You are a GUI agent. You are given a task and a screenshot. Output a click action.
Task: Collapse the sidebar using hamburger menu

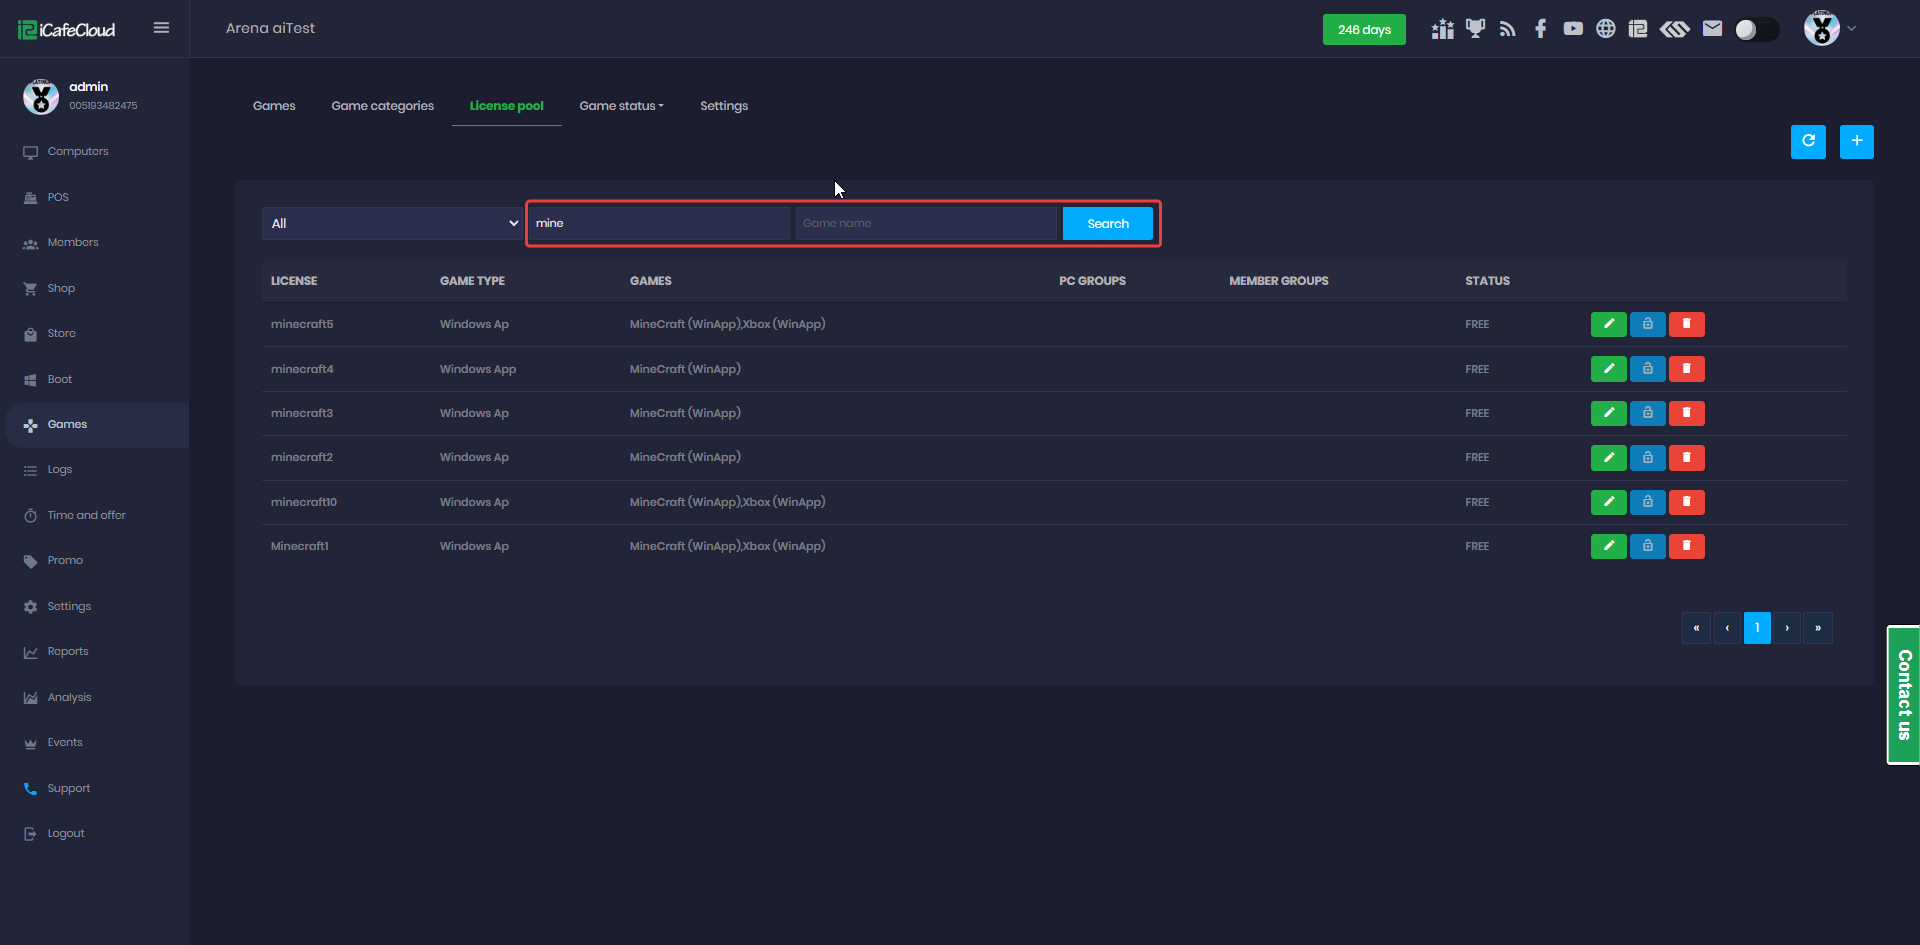point(161,28)
